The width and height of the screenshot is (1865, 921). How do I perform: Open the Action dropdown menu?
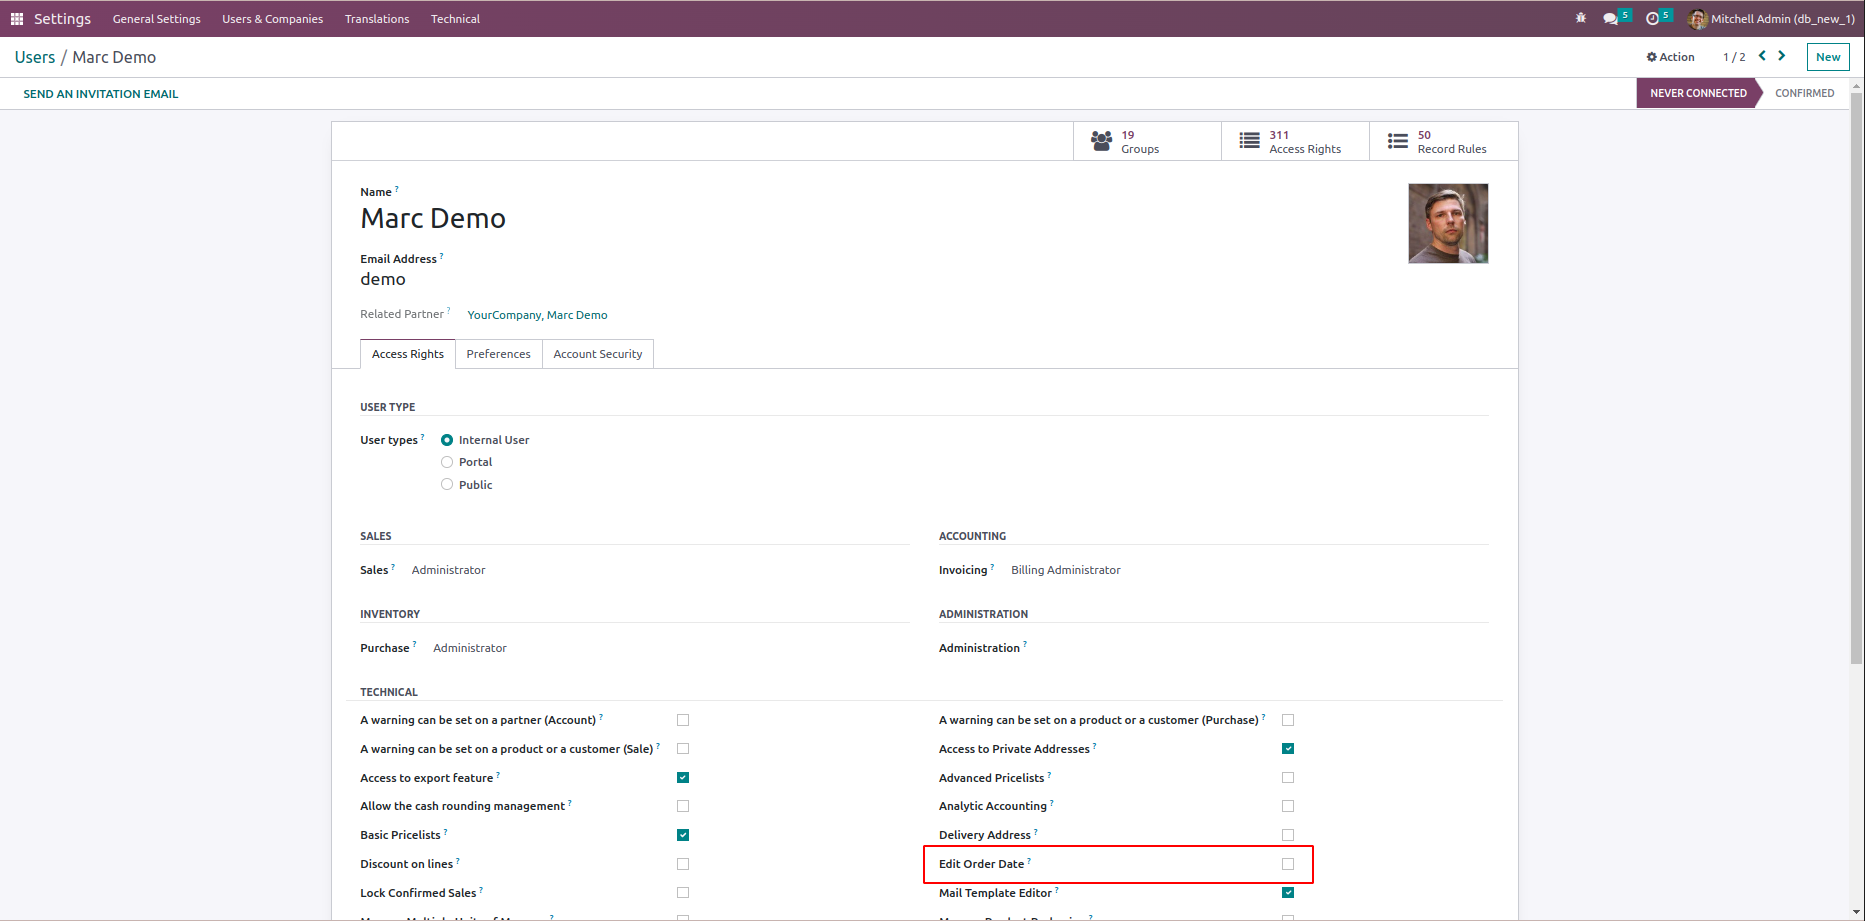[x=1670, y=57]
